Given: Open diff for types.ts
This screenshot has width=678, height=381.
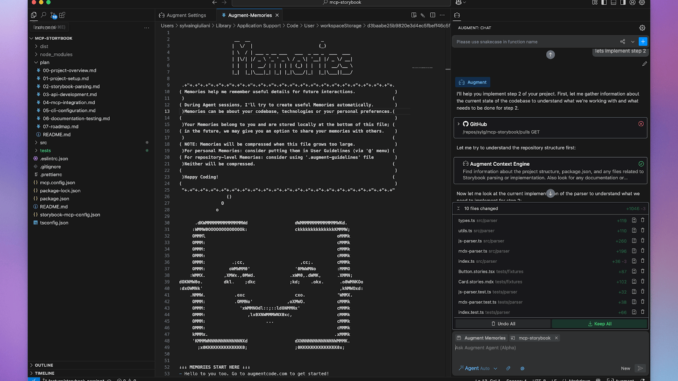Looking at the screenshot, I should pos(634,221).
